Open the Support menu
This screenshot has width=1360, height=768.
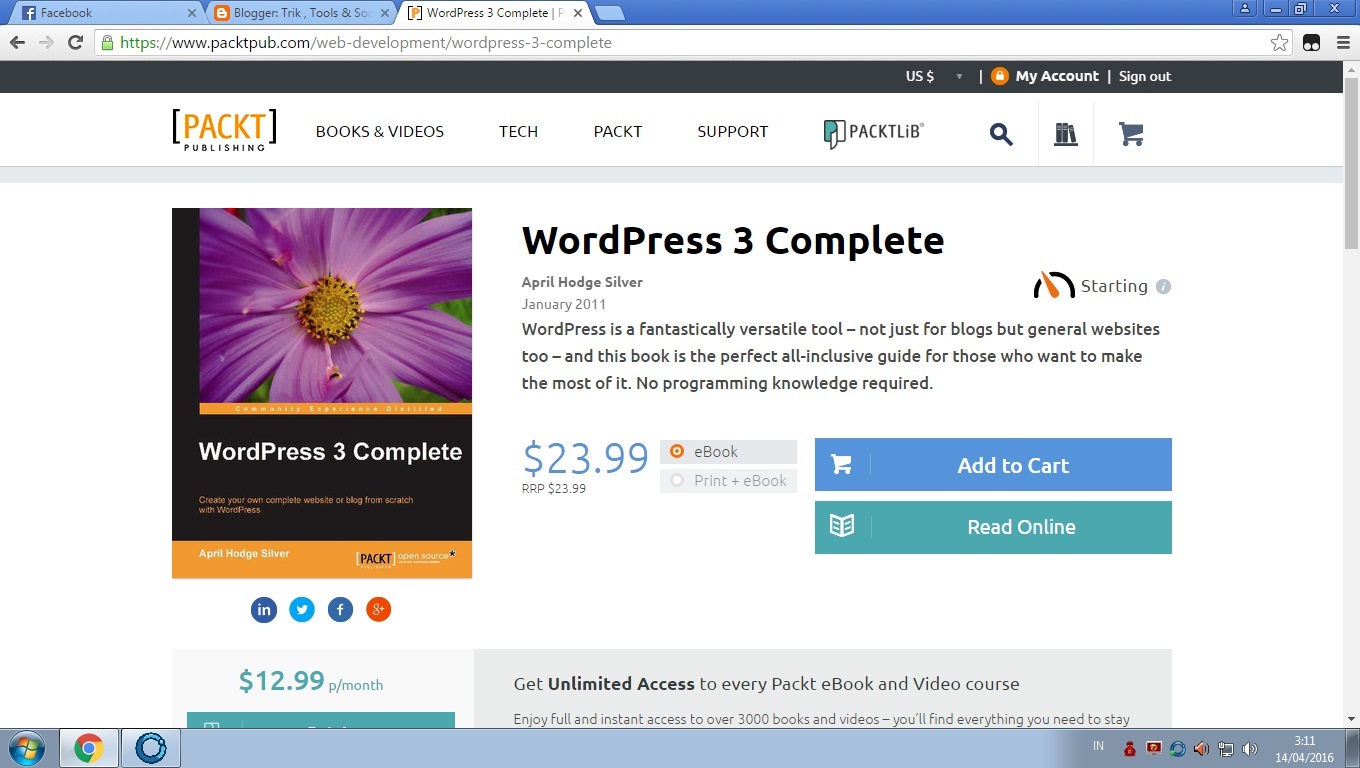[733, 131]
